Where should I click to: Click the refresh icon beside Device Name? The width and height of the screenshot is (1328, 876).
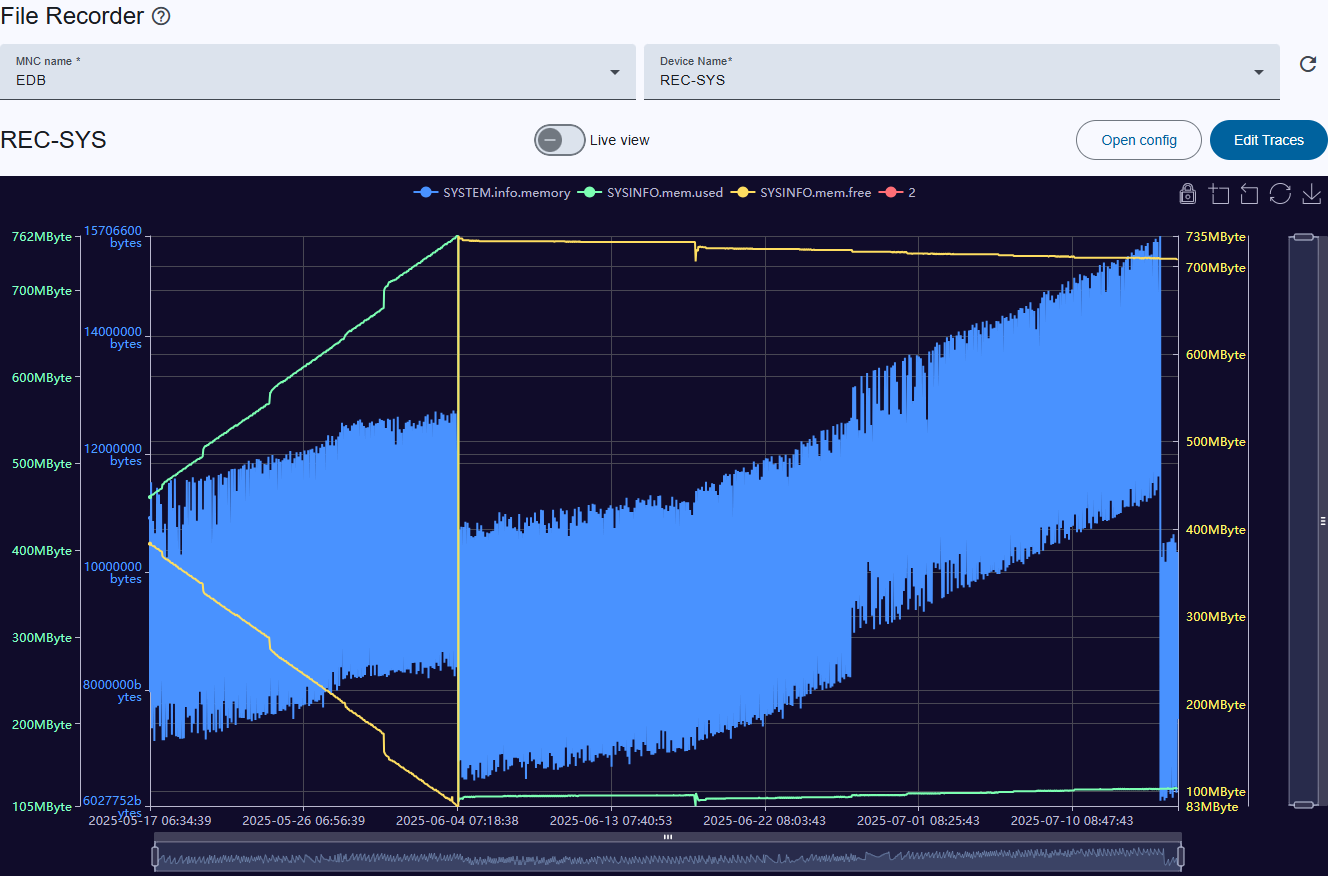click(1307, 65)
